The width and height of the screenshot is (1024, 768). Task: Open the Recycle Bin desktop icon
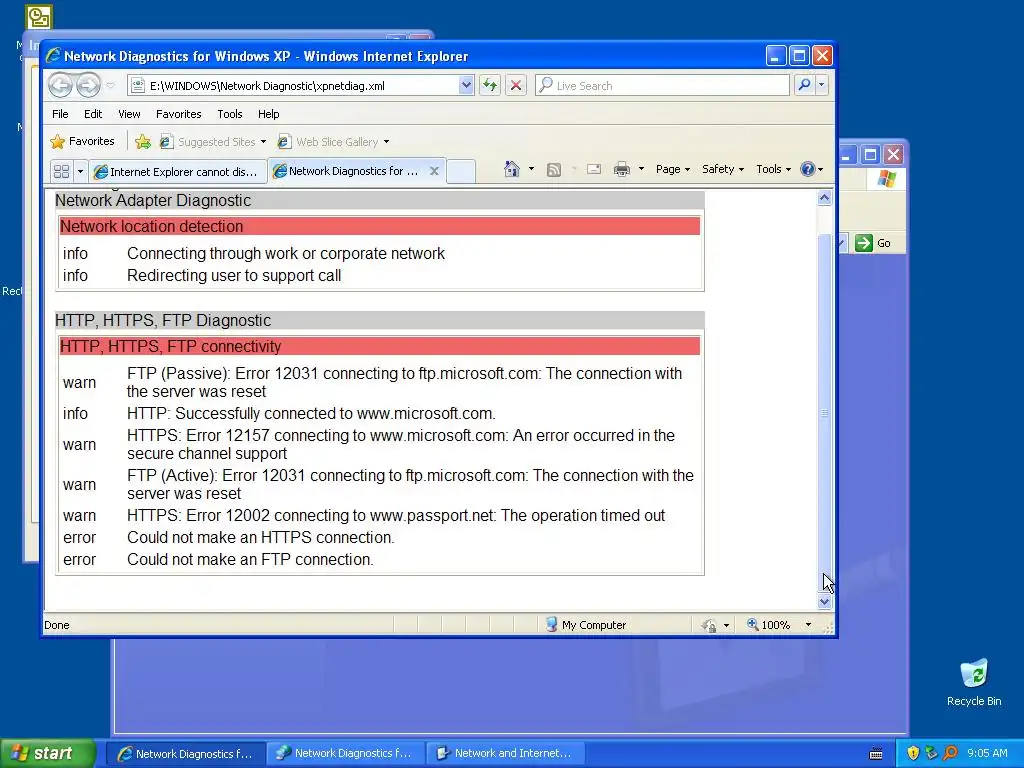coord(974,682)
